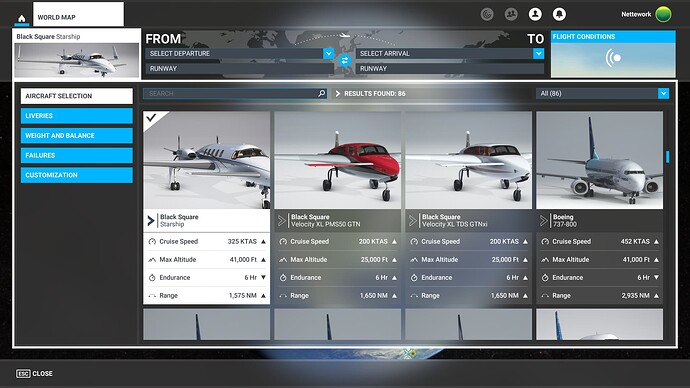Click Starship 325 KTAS up arrow
This screenshot has height=388, width=690.
click(263, 242)
